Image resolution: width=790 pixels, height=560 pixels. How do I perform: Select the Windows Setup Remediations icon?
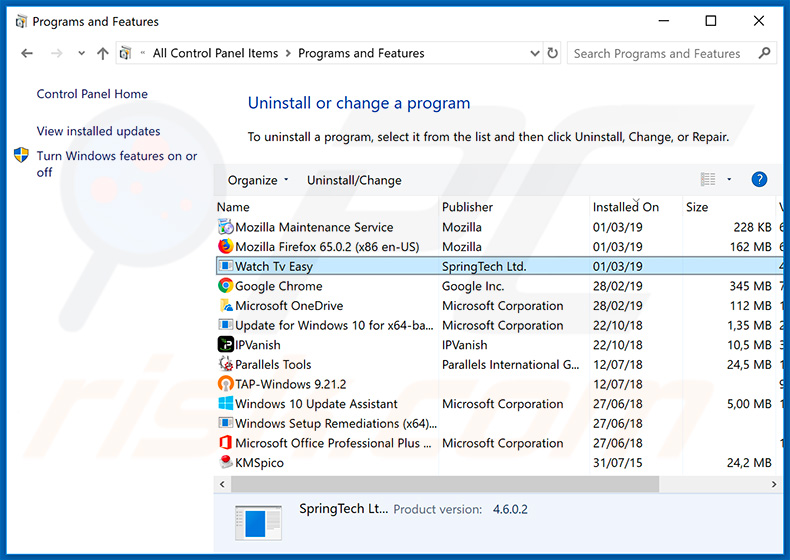[x=226, y=423]
